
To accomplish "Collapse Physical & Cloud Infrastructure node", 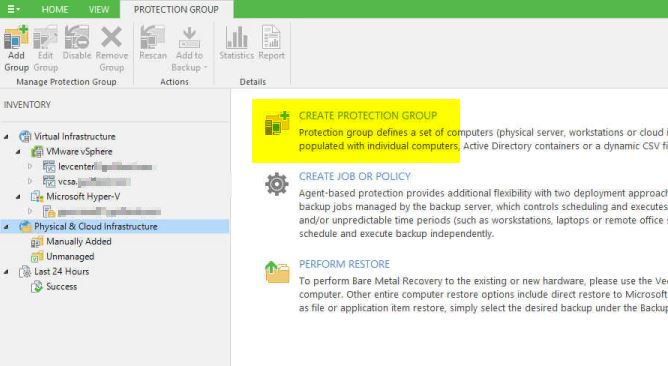I will point(6,227).
